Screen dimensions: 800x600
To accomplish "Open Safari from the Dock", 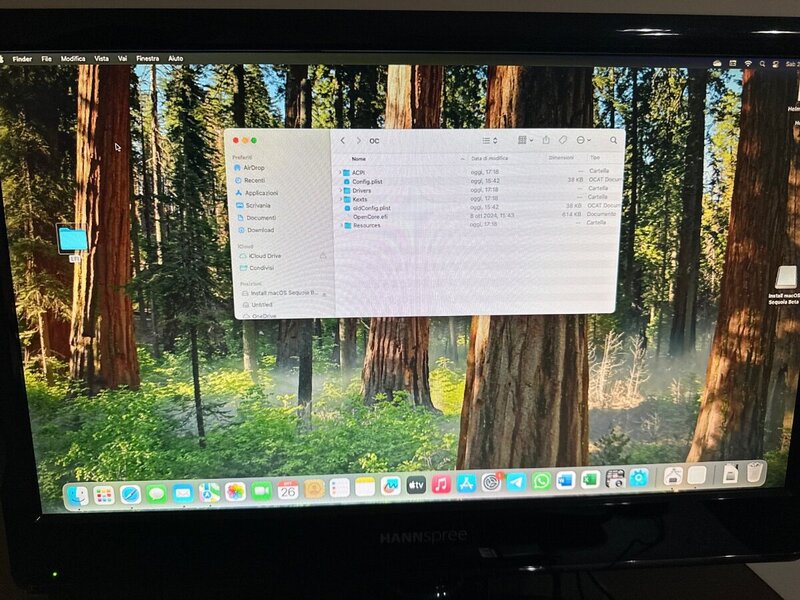I will point(130,494).
